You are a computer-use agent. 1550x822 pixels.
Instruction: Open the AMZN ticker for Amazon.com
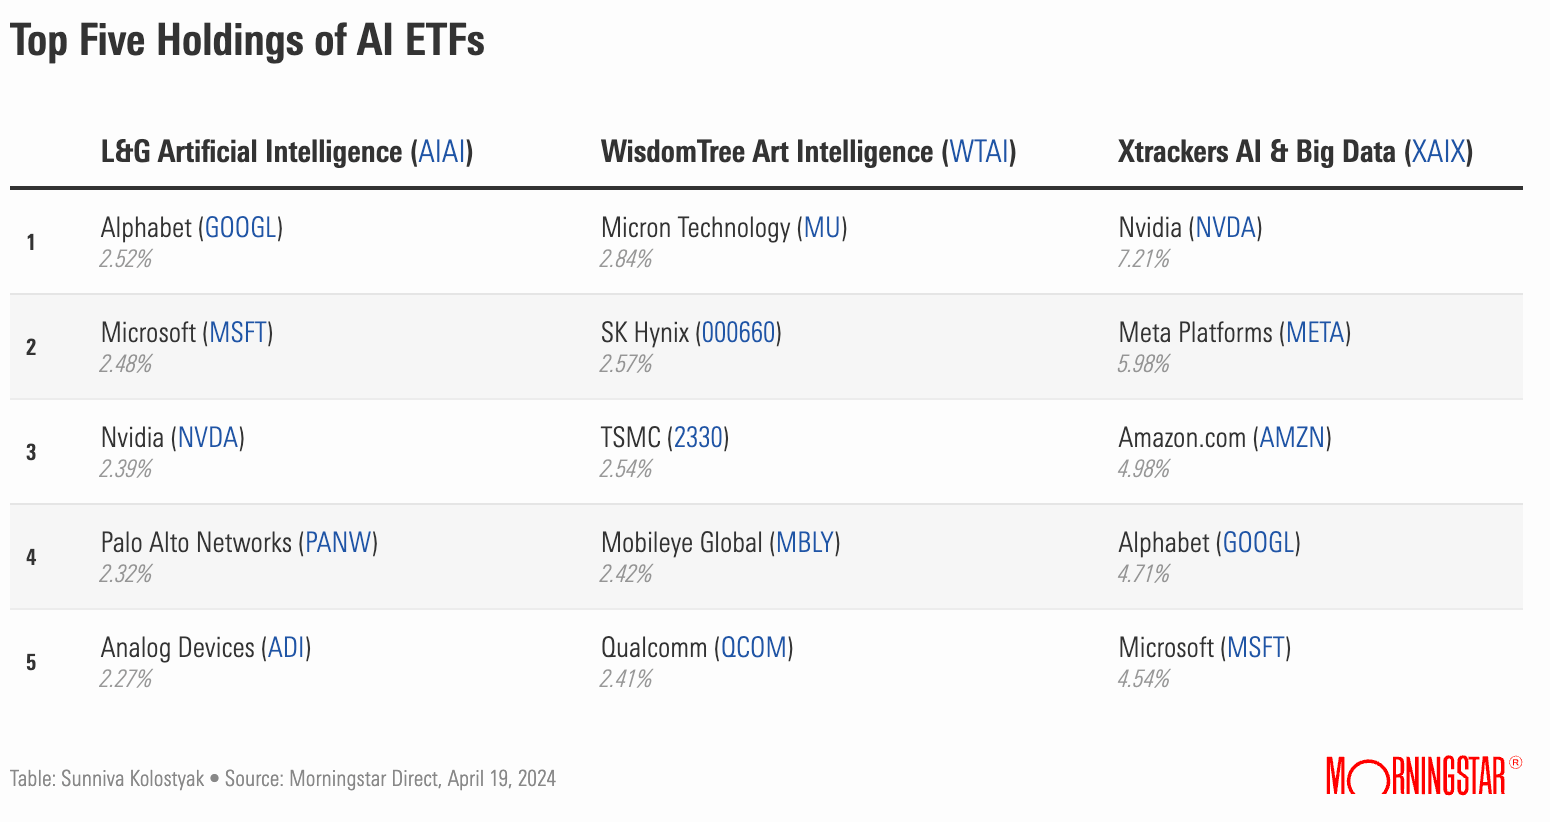click(x=1292, y=438)
